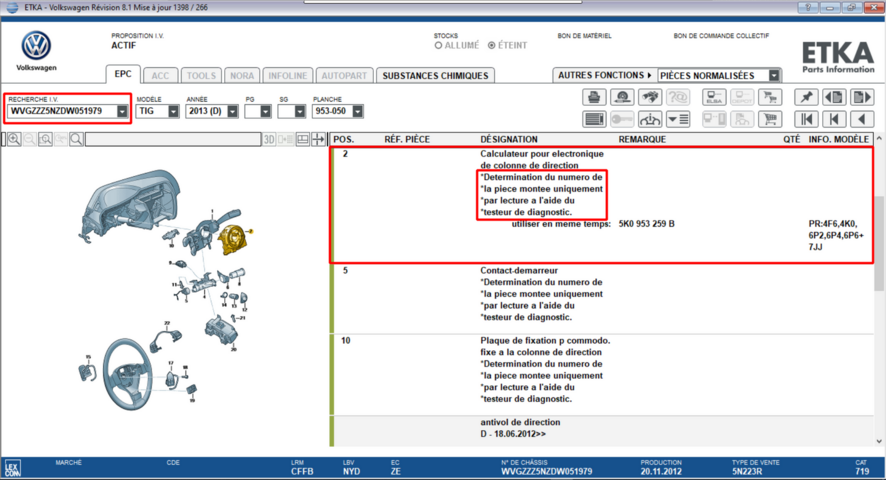
Task: Open the dropdown list filter icon
Action: (678, 119)
